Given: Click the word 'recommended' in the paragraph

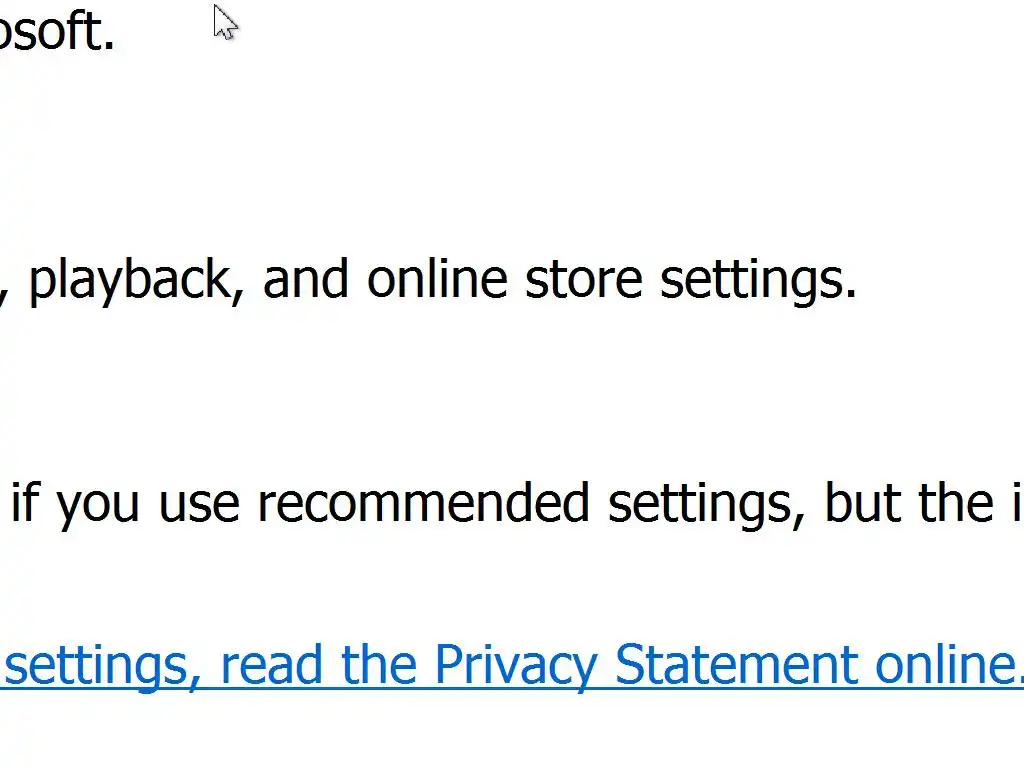Looking at the screenshot, I should (423, 503).
